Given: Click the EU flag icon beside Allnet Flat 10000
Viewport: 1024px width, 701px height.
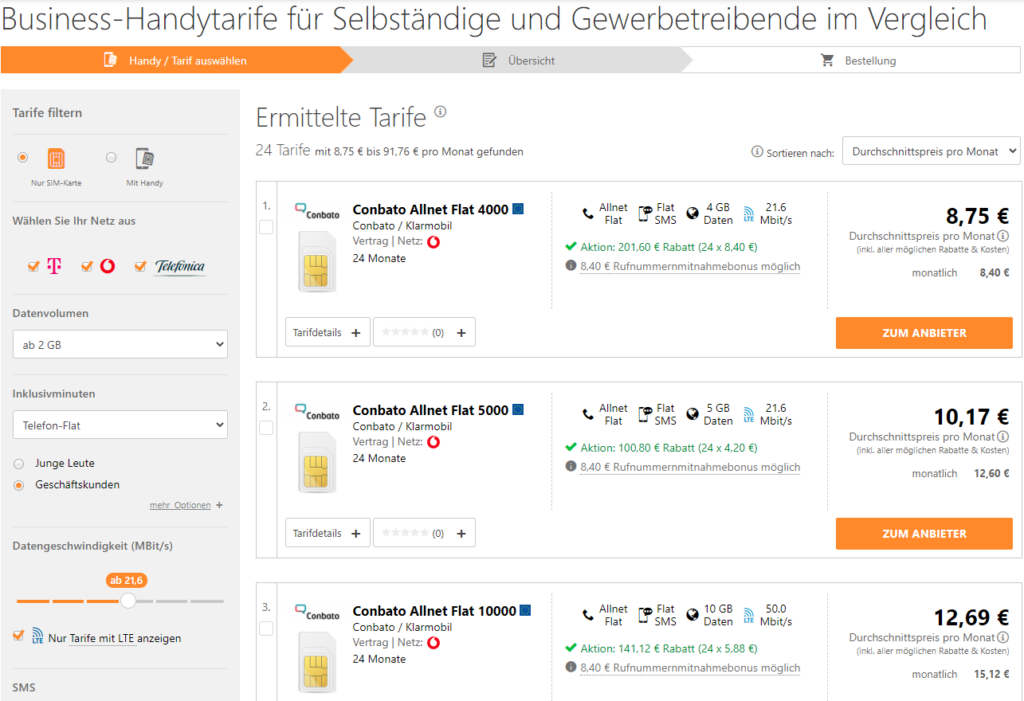Looking at the screenshot, I should tap(525, 610).
